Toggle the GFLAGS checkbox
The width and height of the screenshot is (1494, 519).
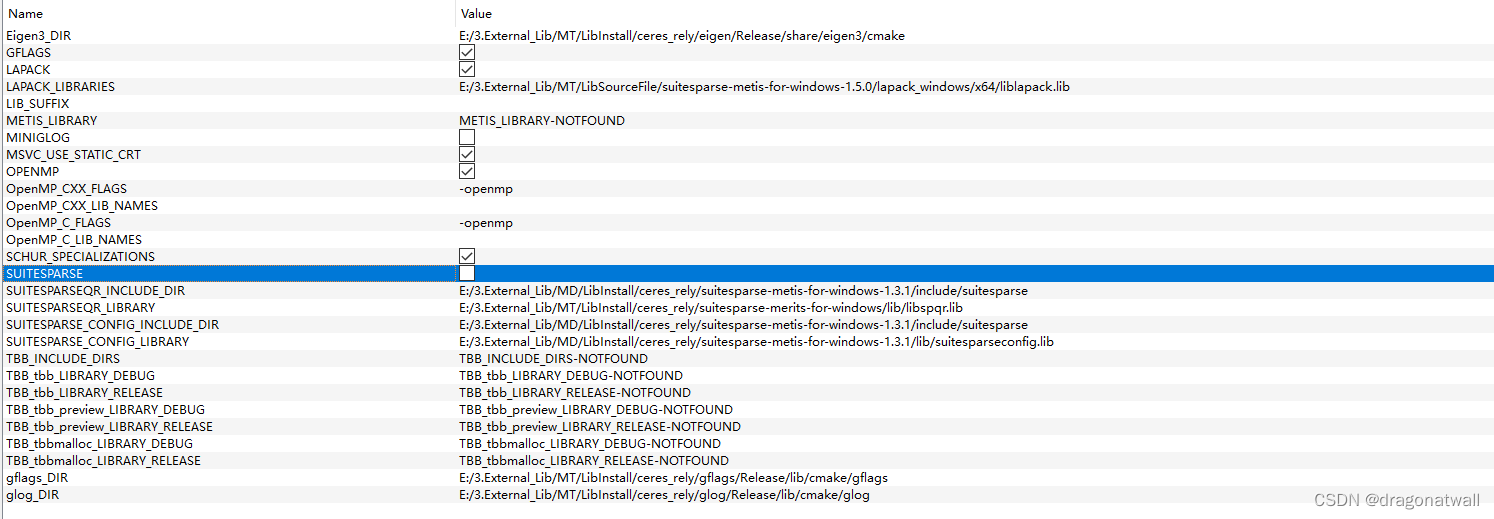[x=467, y=52]
